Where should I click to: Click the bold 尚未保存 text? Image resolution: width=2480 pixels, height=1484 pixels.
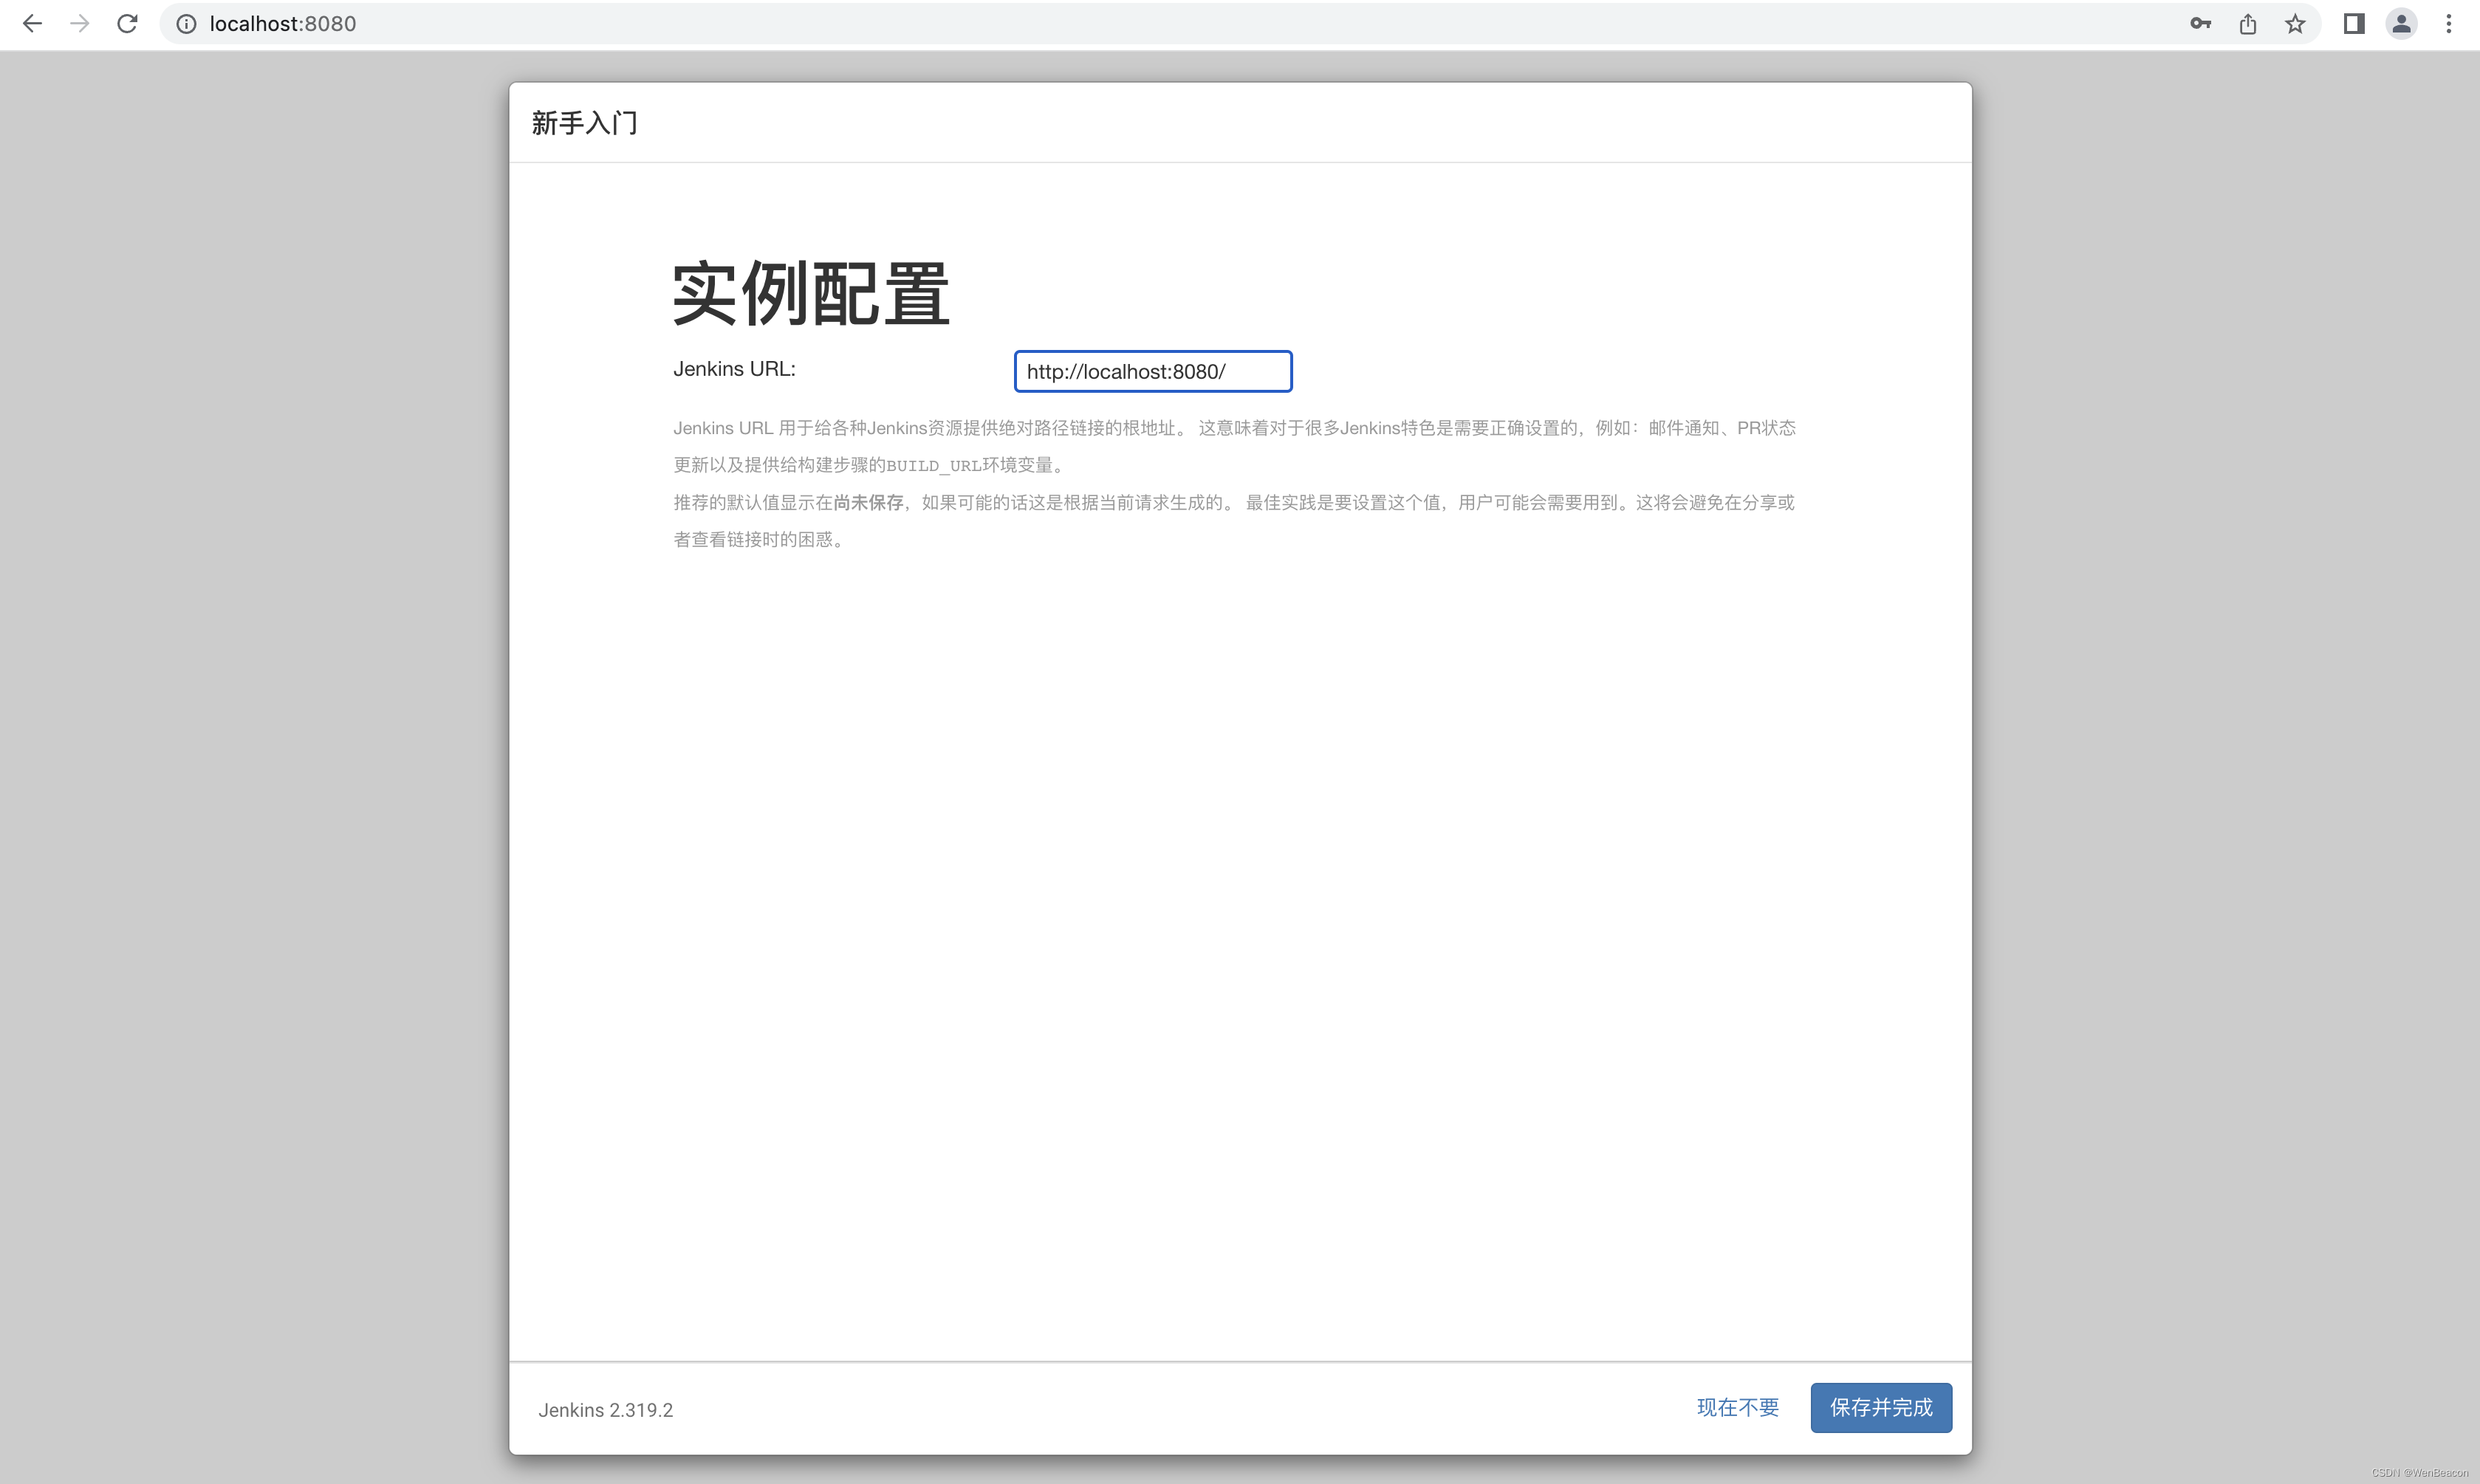tap(868, 503)
